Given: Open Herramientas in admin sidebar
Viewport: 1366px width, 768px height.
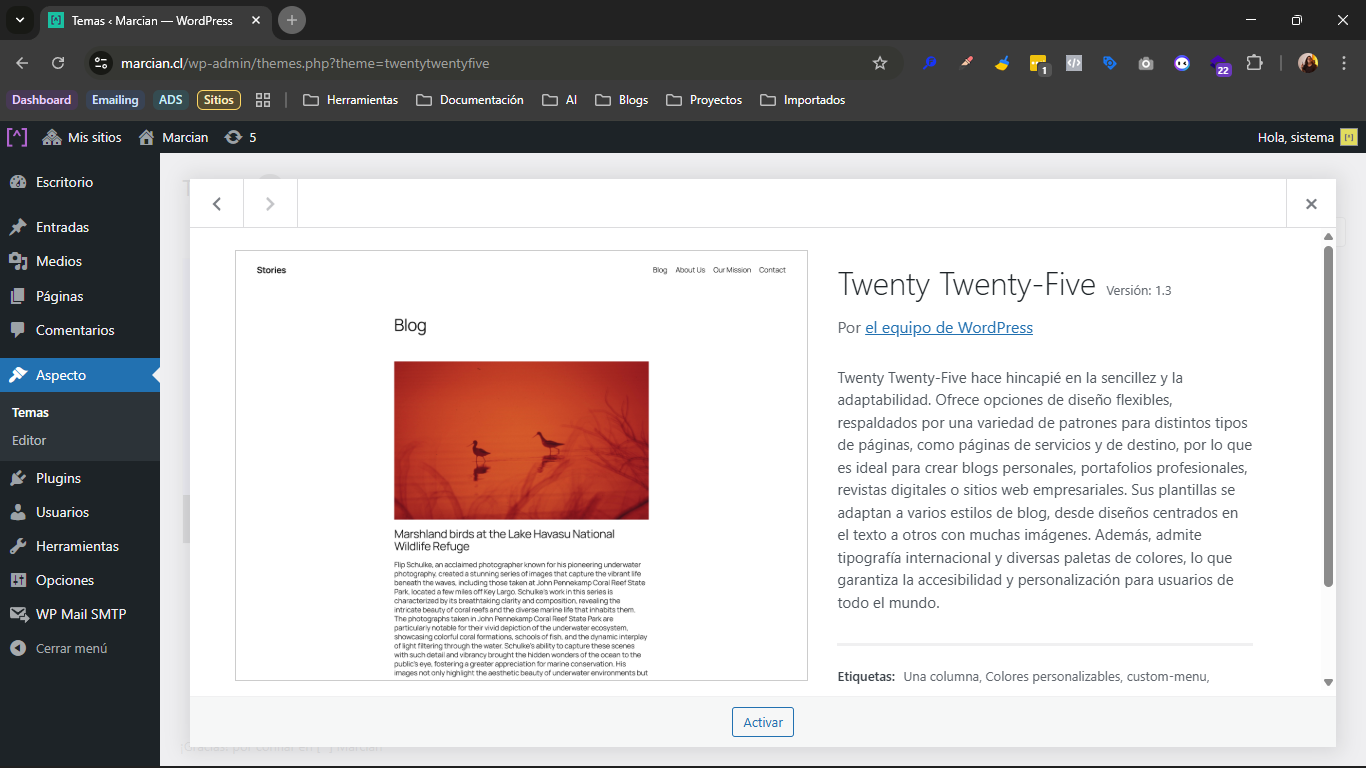Looking at the screenshot, I should click(77, 546).
